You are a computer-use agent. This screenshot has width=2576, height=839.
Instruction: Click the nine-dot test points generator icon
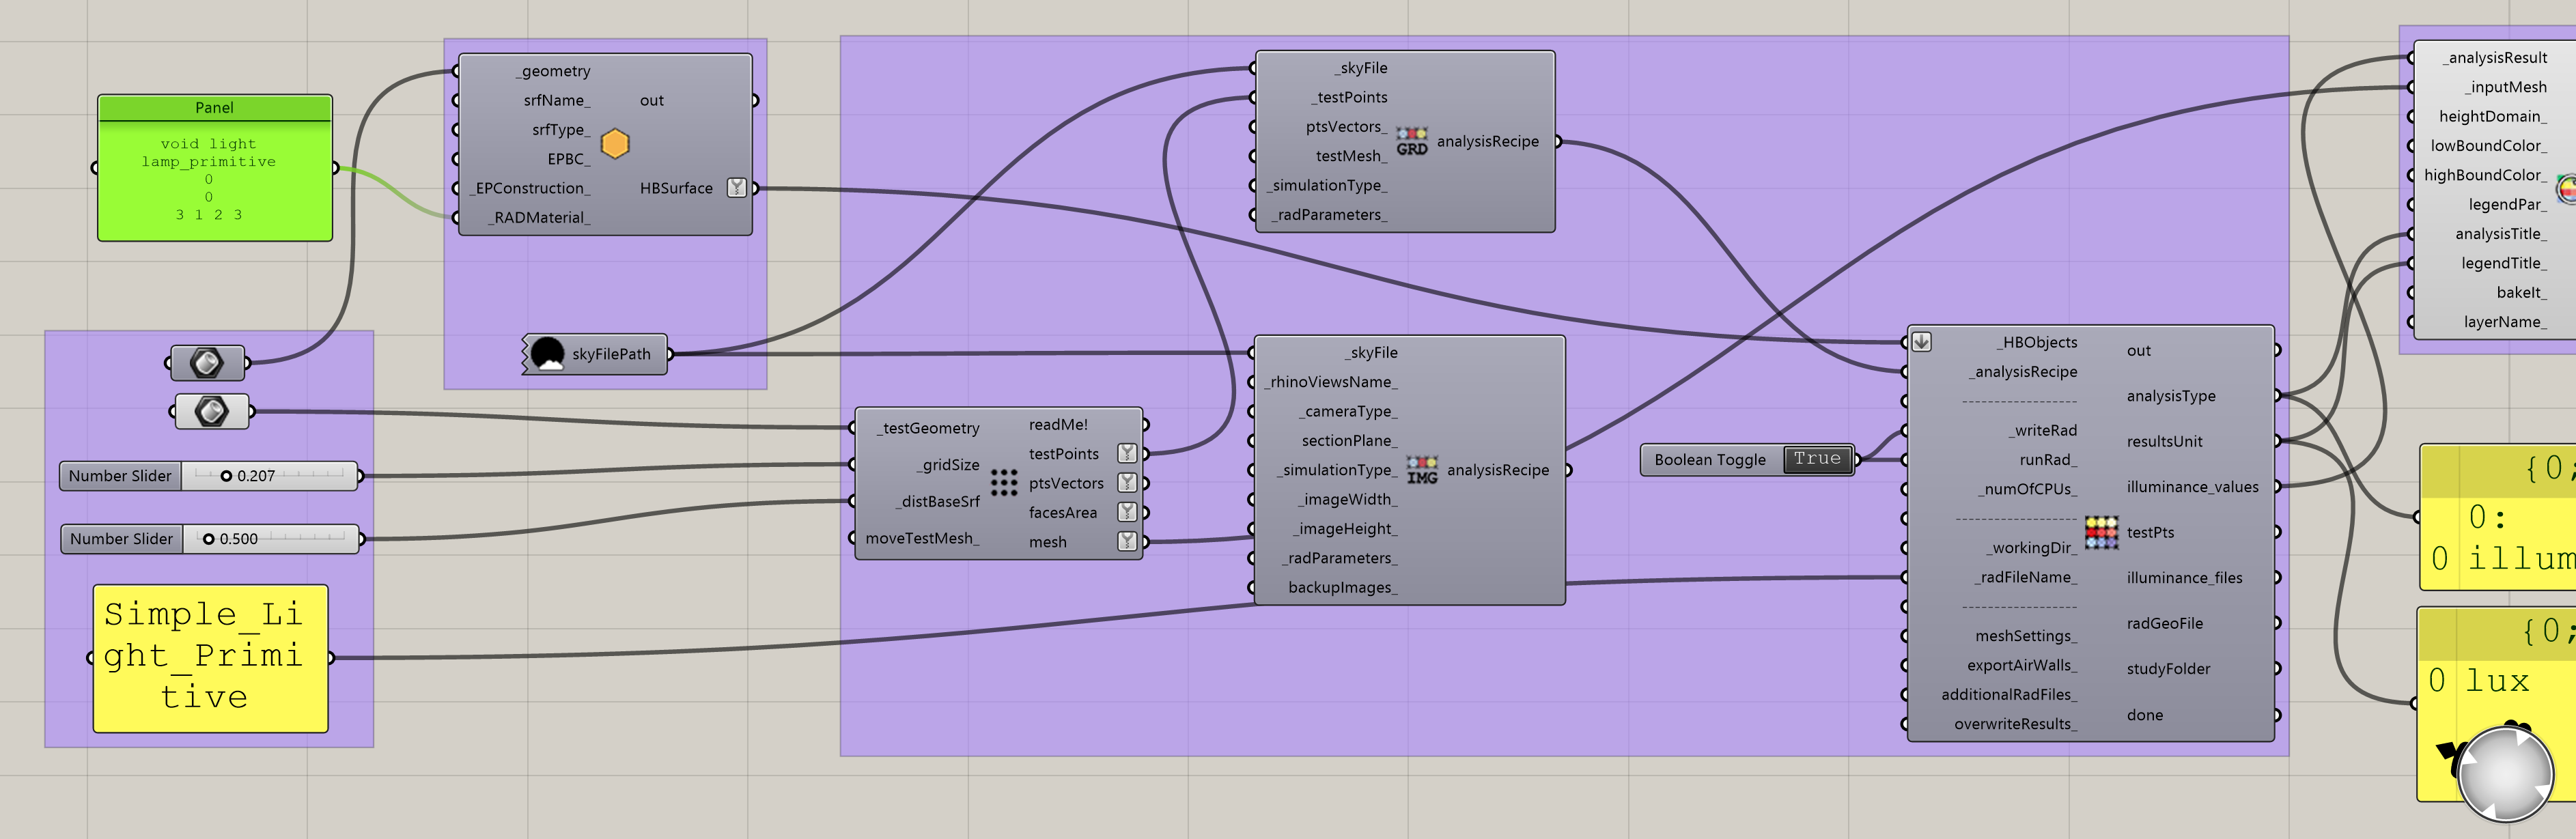click(1003, 483)
